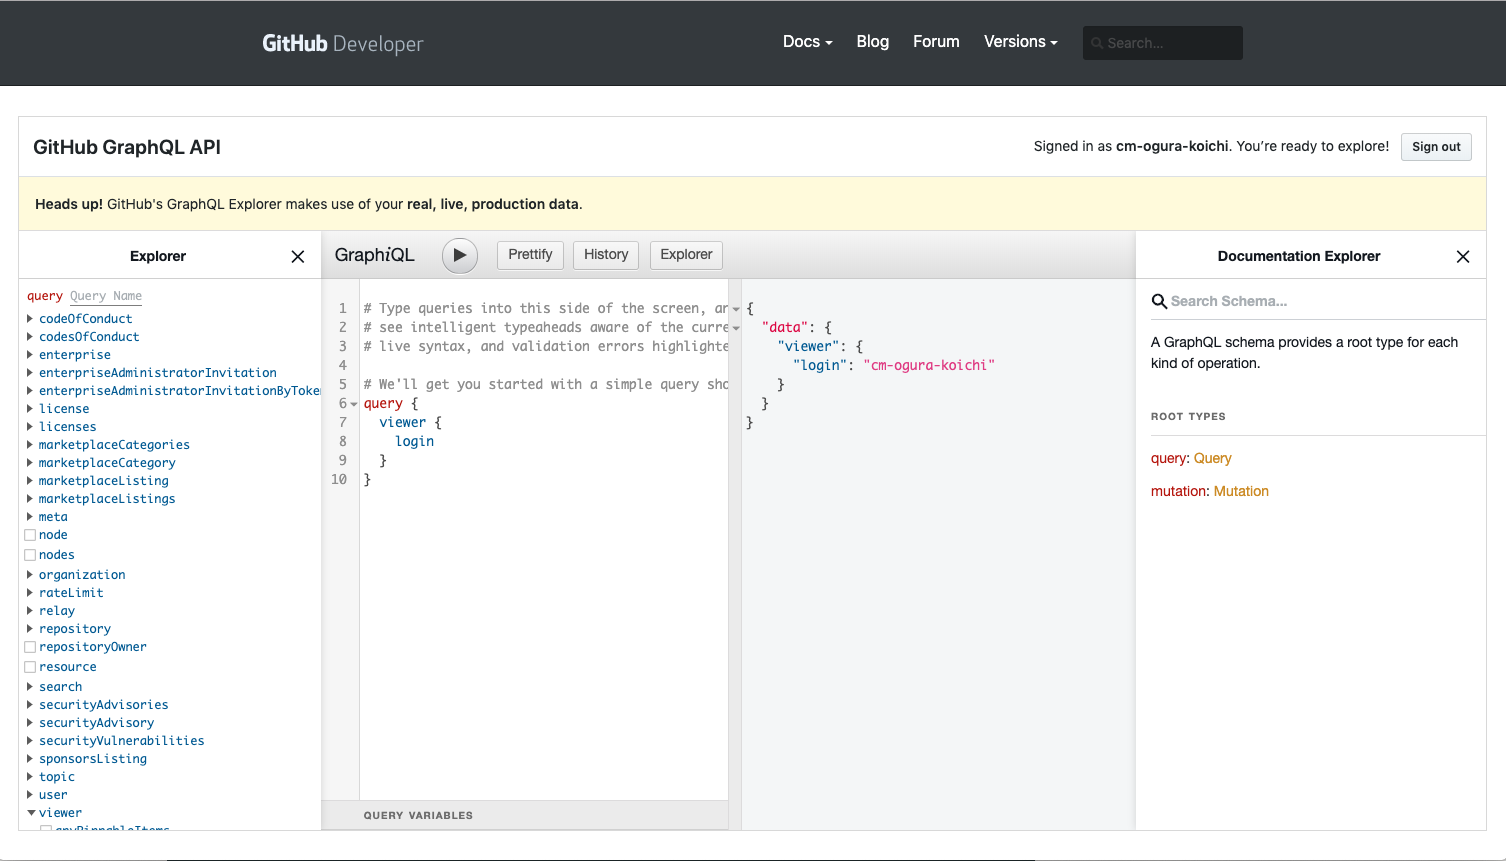Click the Prettify button
The width and height of the screenshot is (1506, 861).
pos(530,255)
